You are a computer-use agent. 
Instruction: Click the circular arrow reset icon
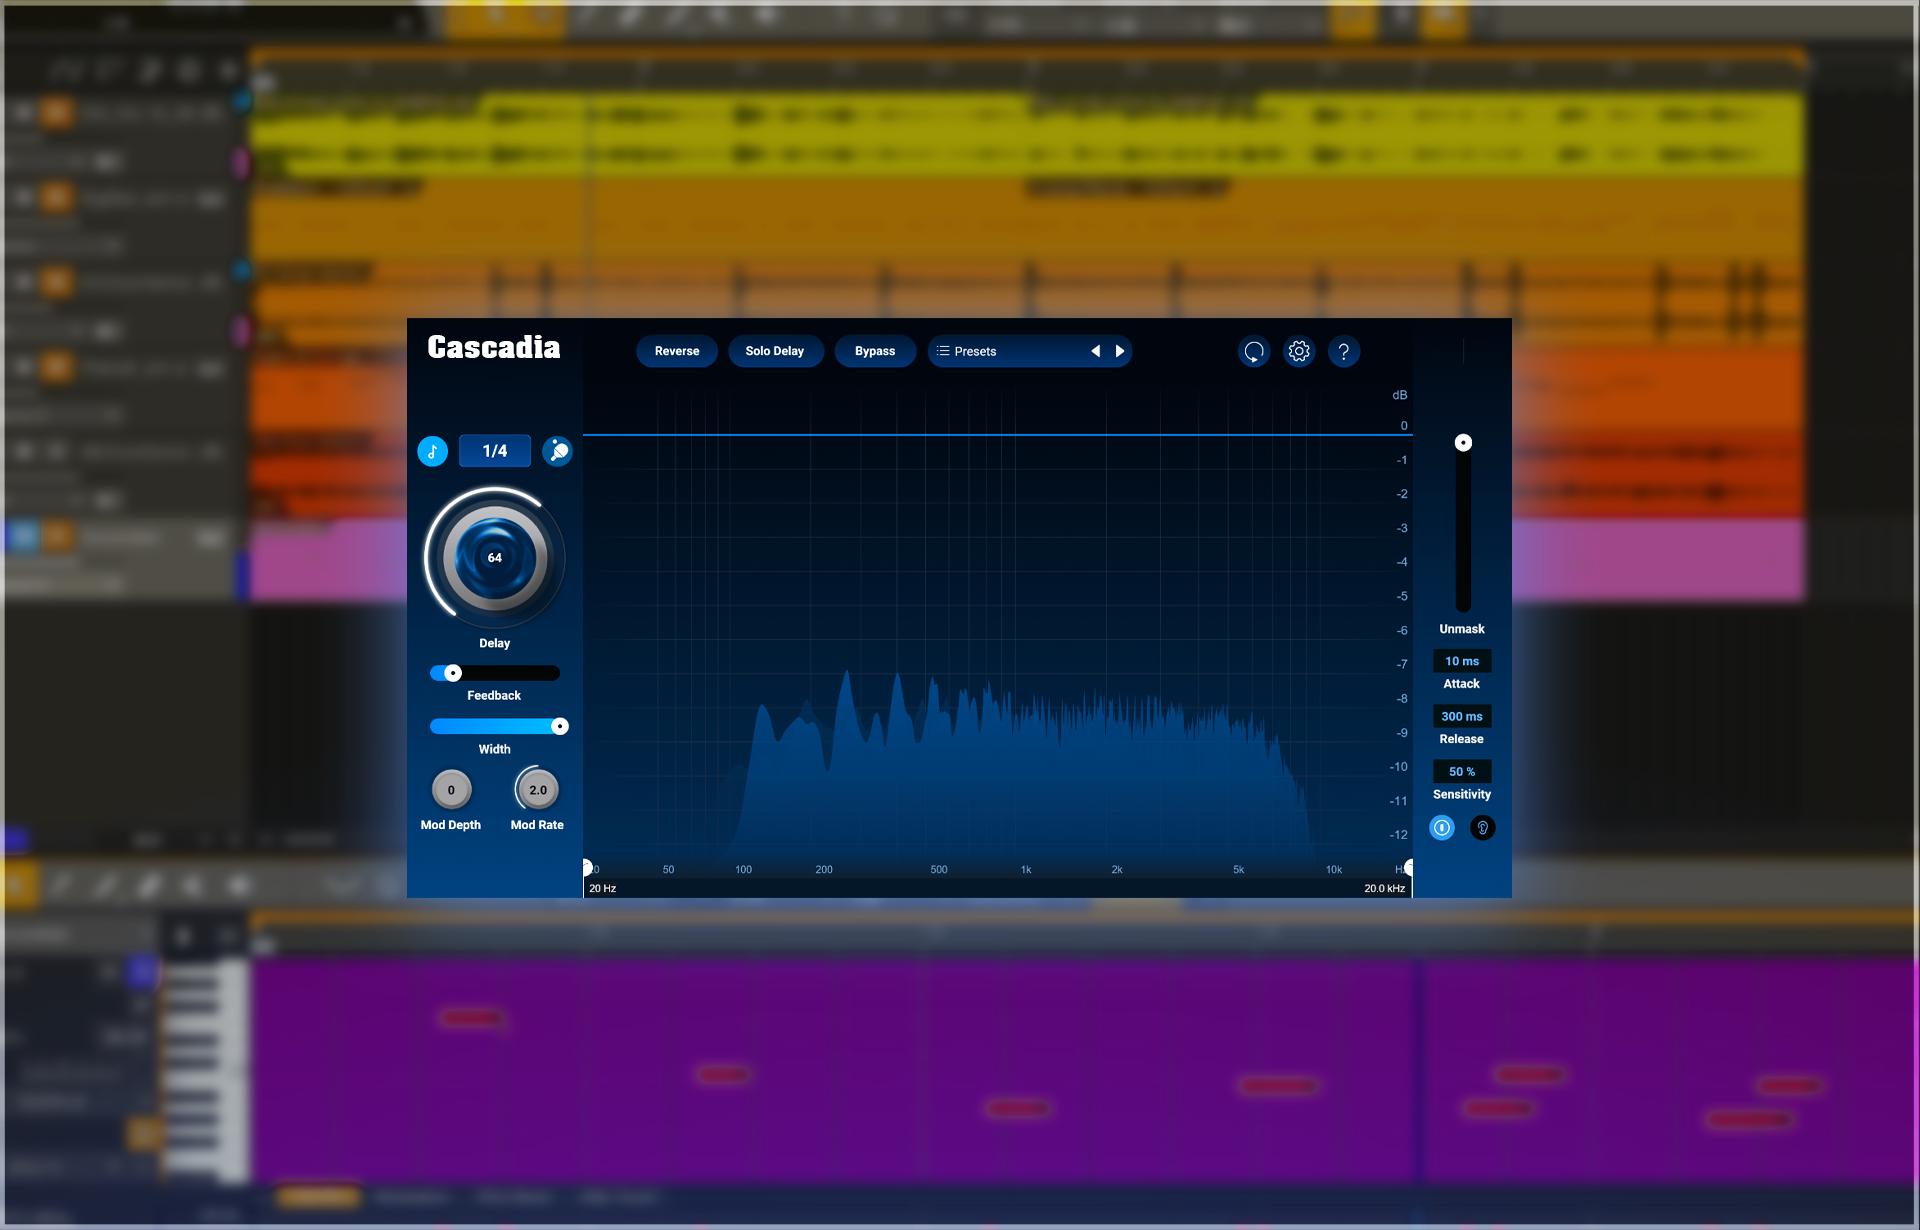click(1253, 351)
